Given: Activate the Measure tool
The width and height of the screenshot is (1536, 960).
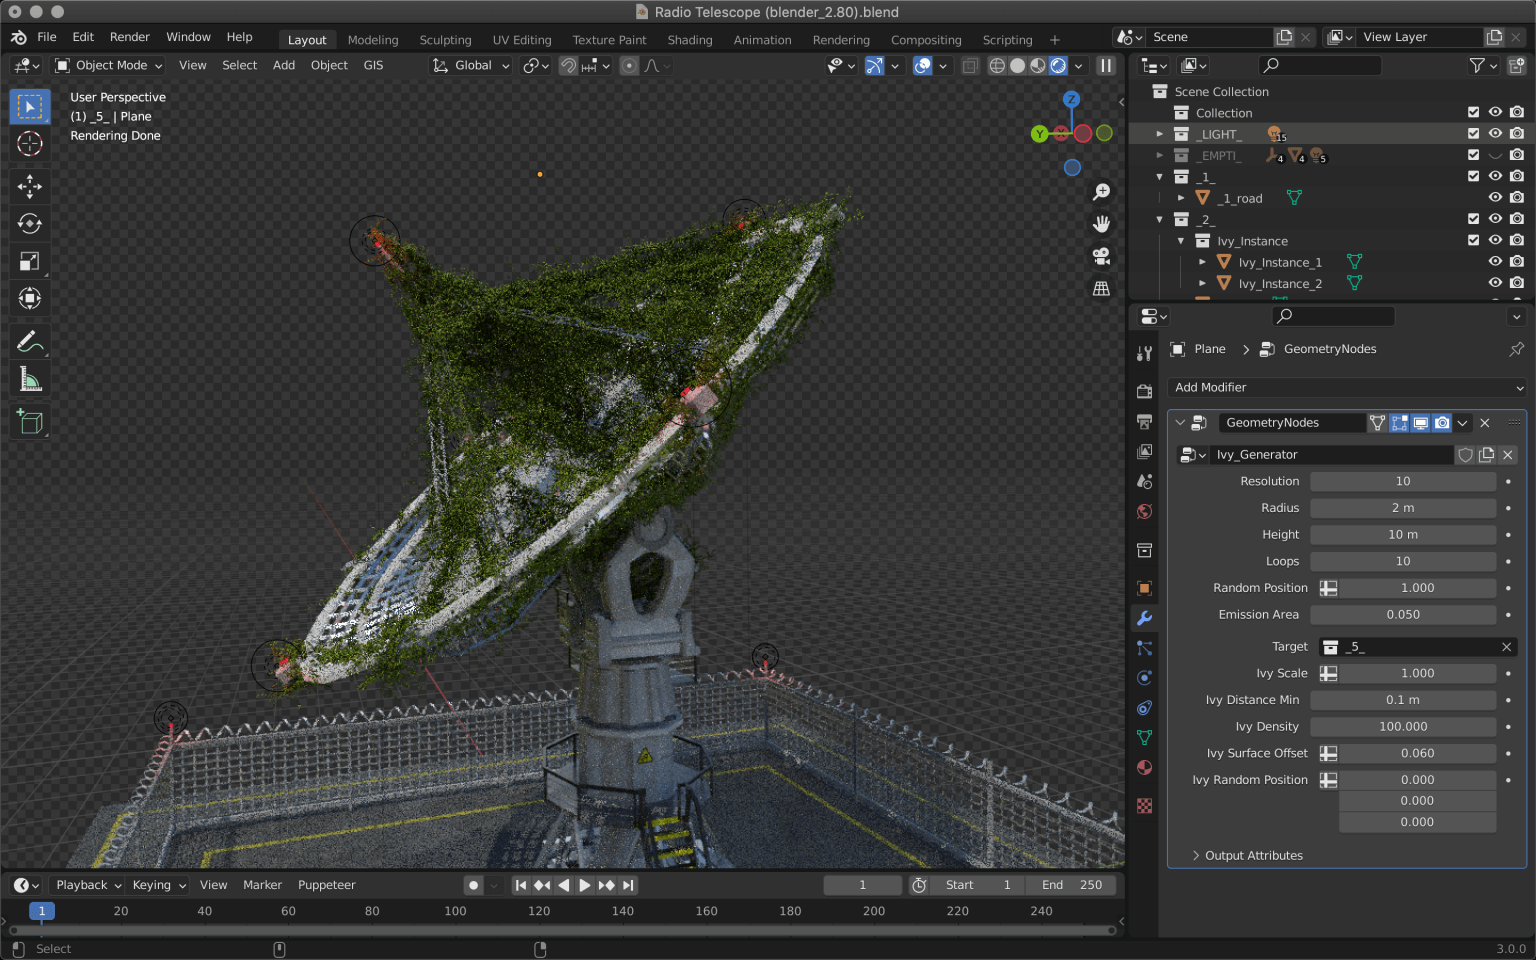Looking at the screenshot, I should (29, 378).
